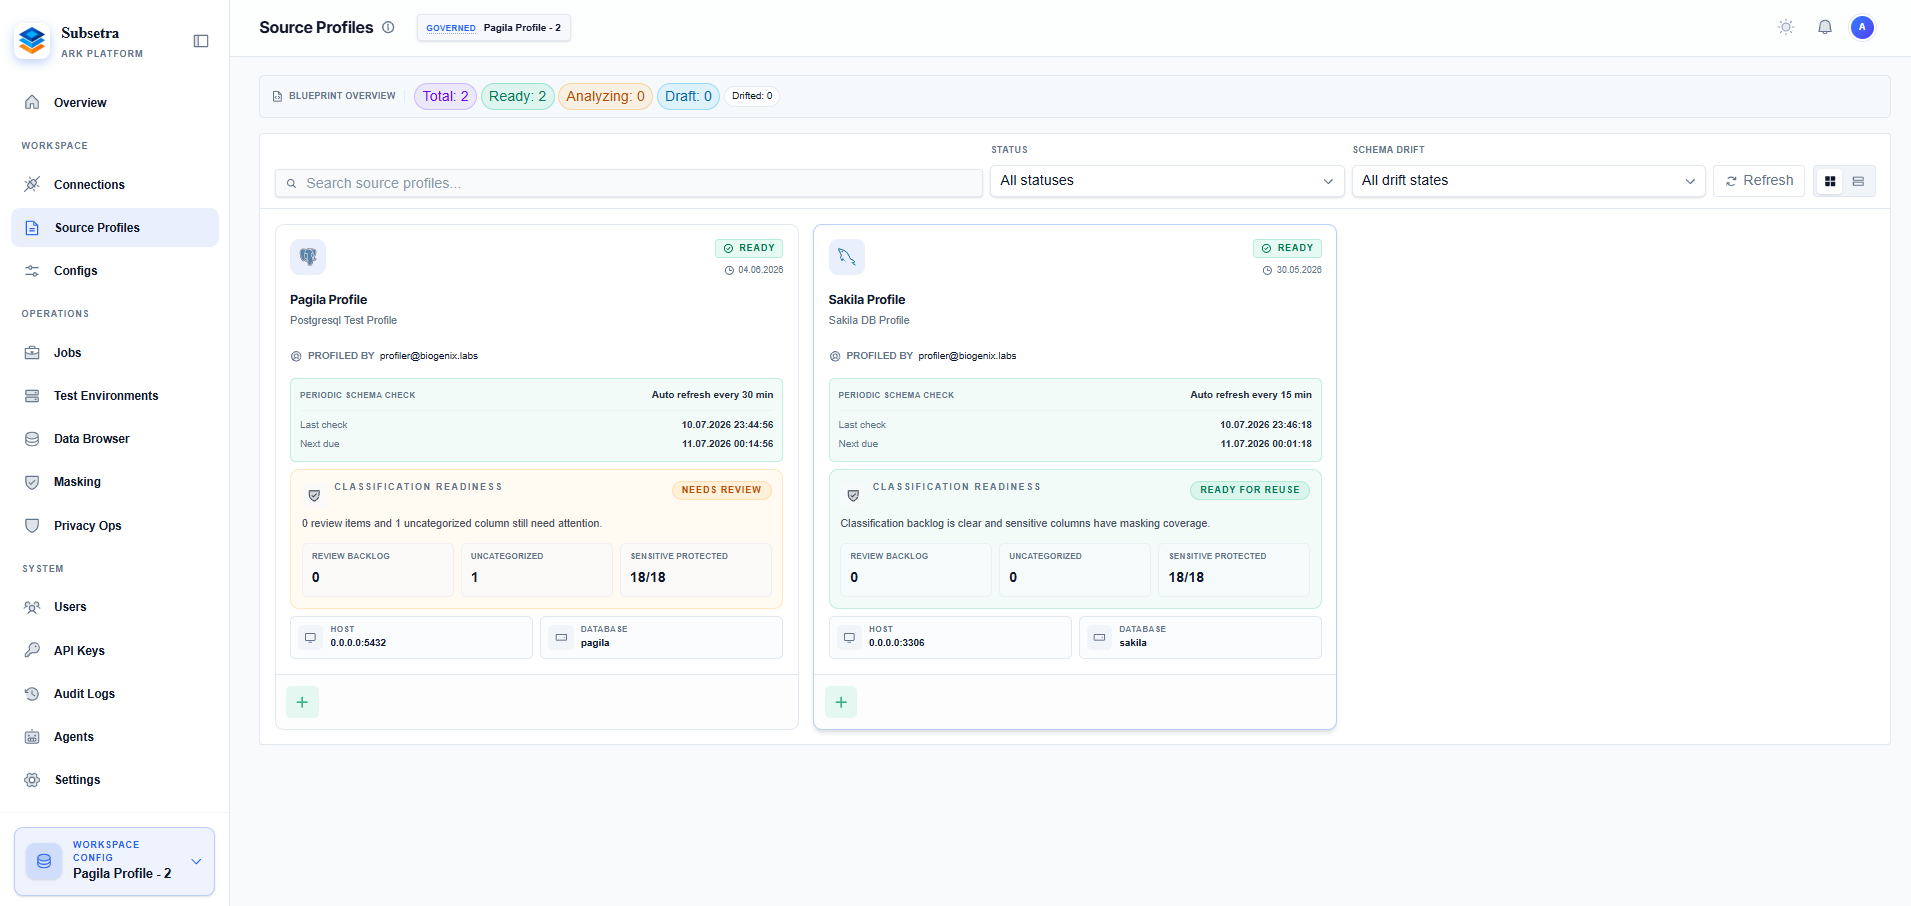This screenshot has height=906, width=1911.
Task: Click the Pagila classification shield icon
Action: click(314, 495)
